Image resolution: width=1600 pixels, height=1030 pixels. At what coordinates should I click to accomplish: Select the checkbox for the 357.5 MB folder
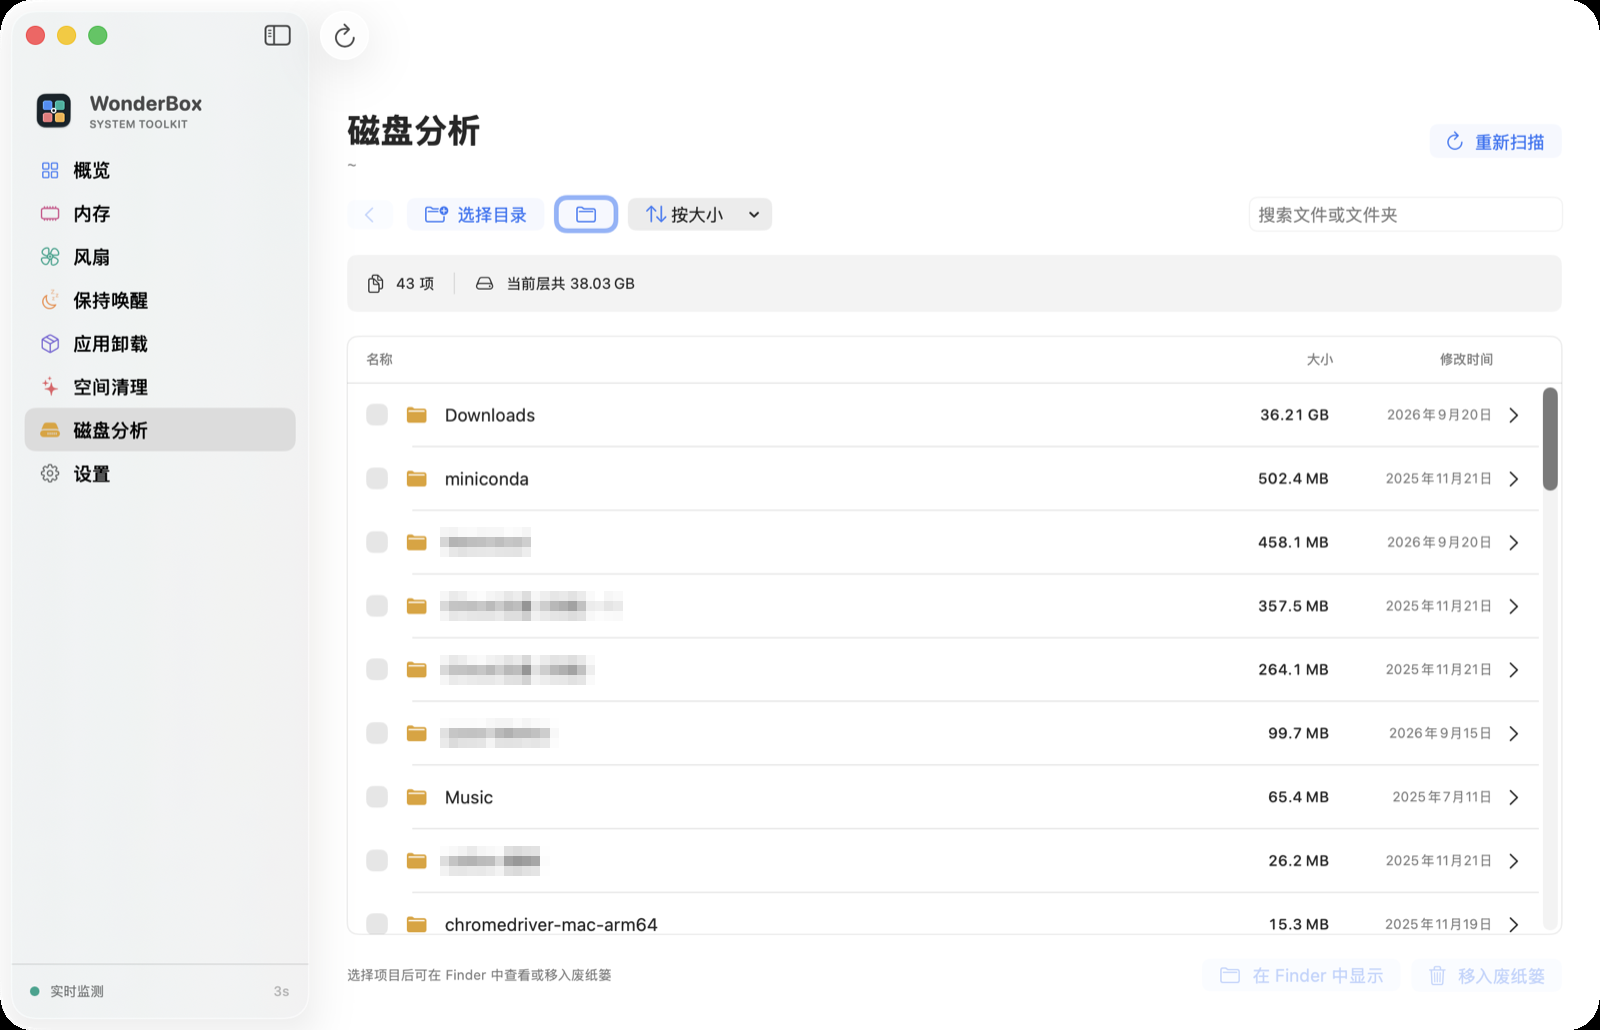tap(377, 606)
